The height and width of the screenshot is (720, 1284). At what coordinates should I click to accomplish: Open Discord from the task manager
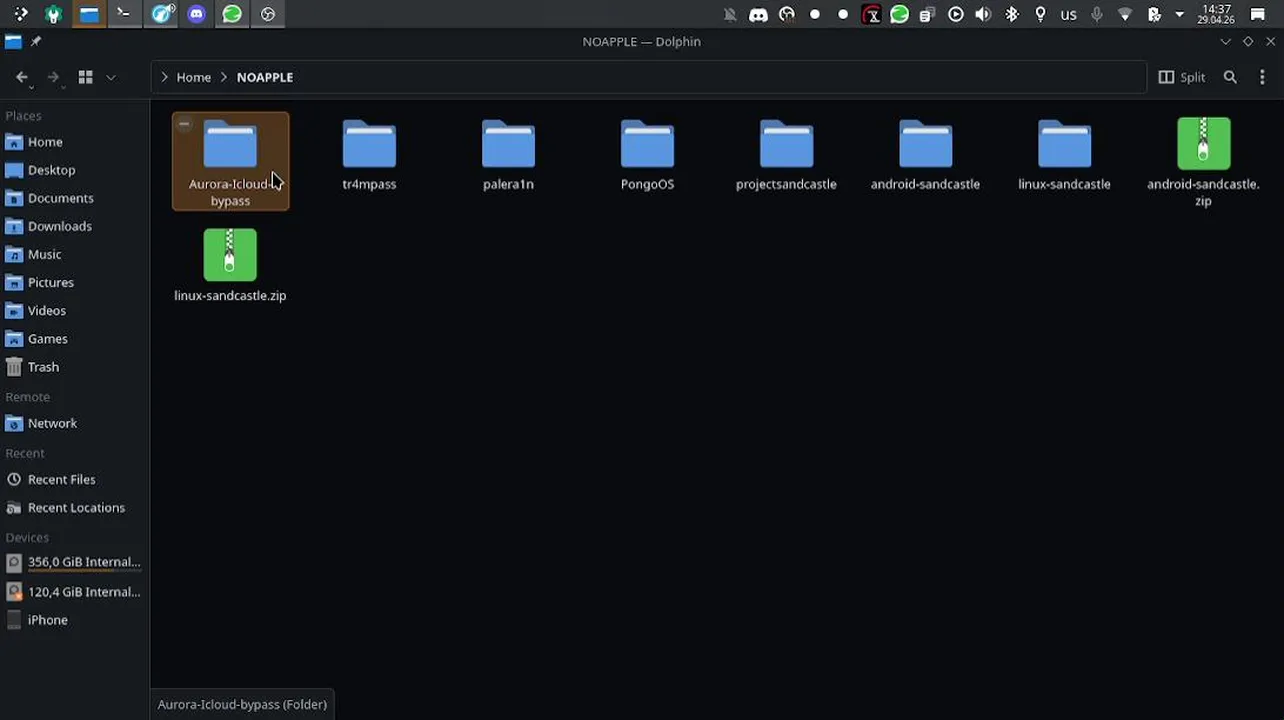(197, 14)
